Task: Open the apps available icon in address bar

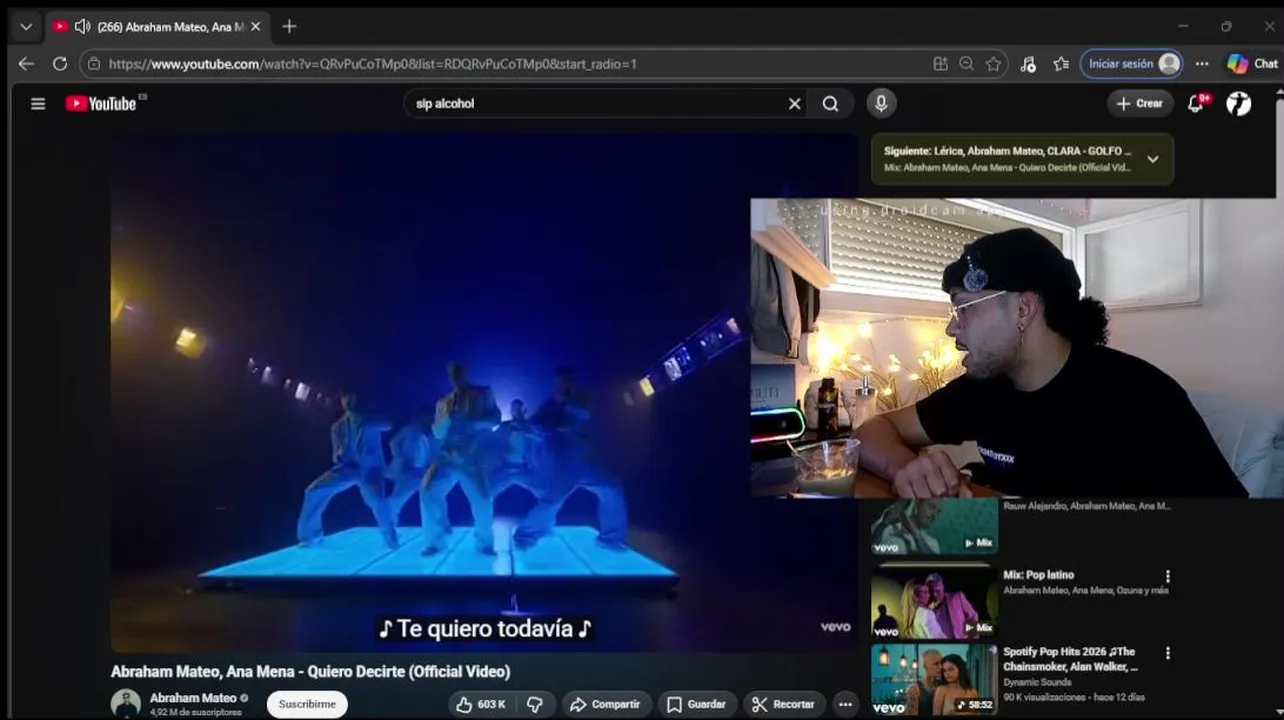Action: (x=940, y=64)
